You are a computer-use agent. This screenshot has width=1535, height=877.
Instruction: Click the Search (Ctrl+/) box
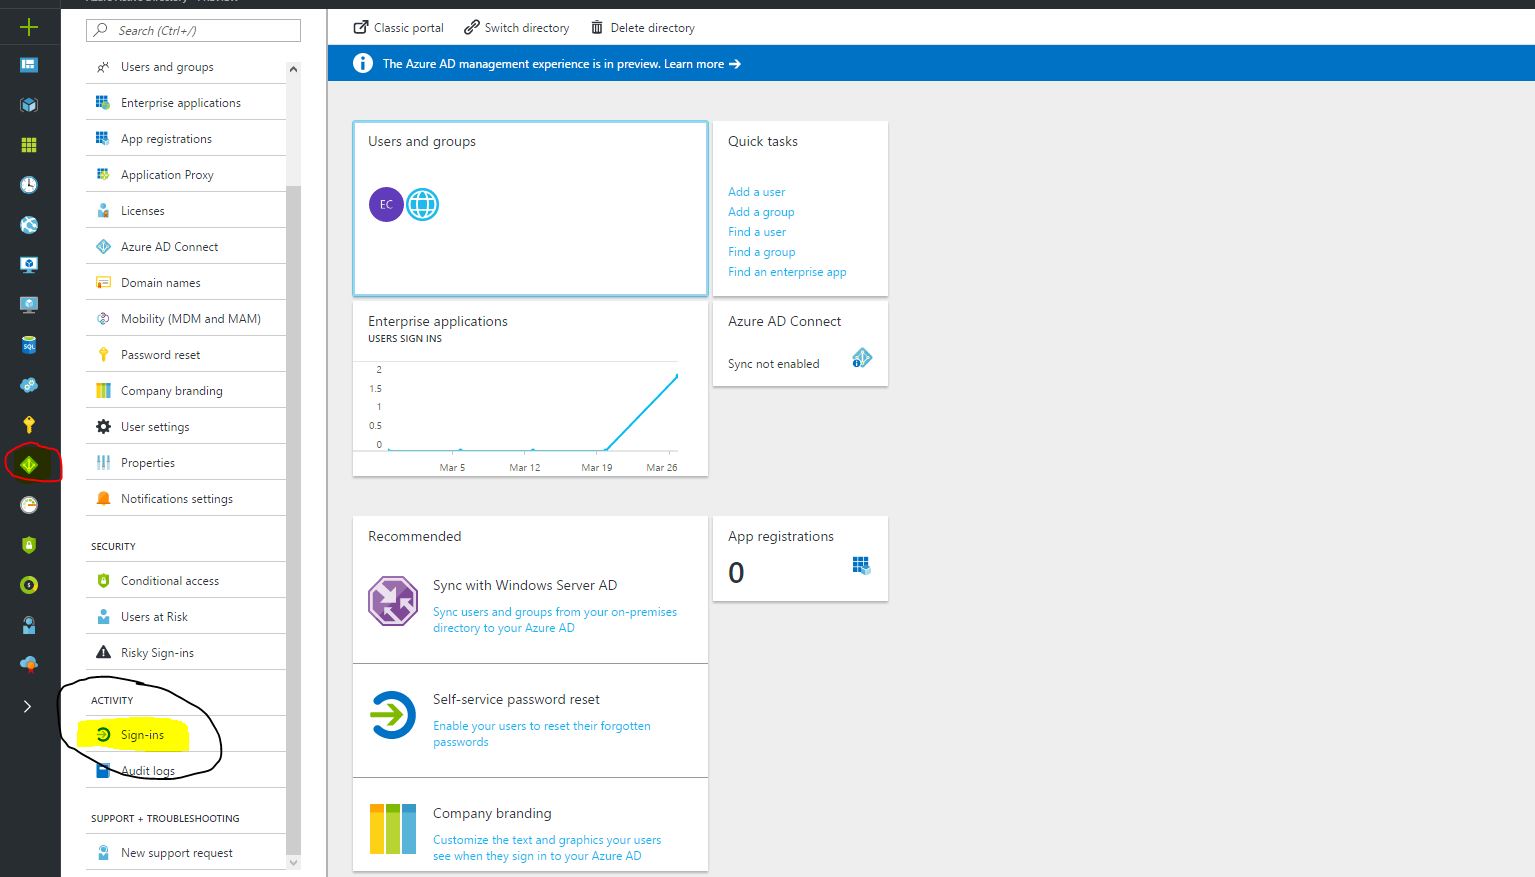[193, 30]
